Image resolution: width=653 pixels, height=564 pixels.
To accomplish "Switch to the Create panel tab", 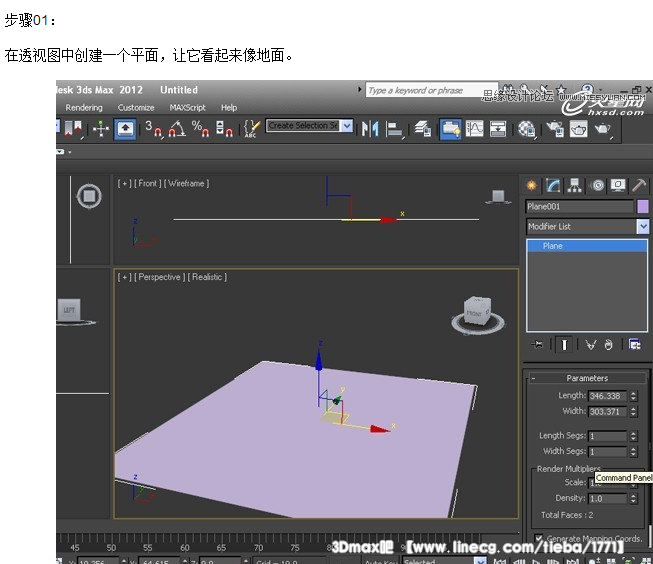I will (531, 185).
